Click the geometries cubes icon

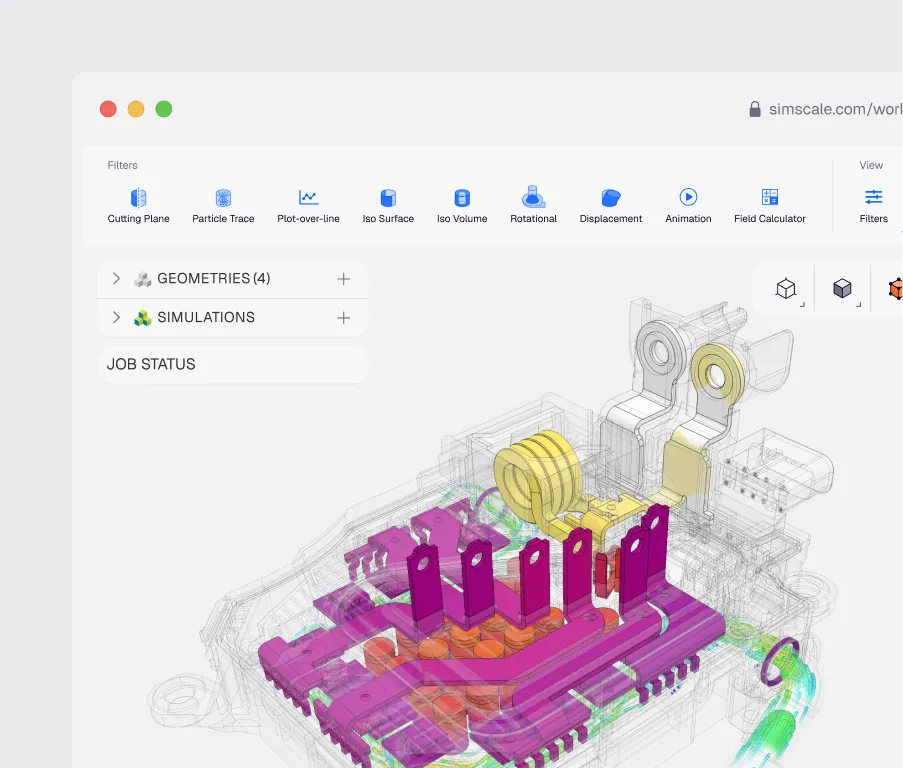[x=142, y=279]
